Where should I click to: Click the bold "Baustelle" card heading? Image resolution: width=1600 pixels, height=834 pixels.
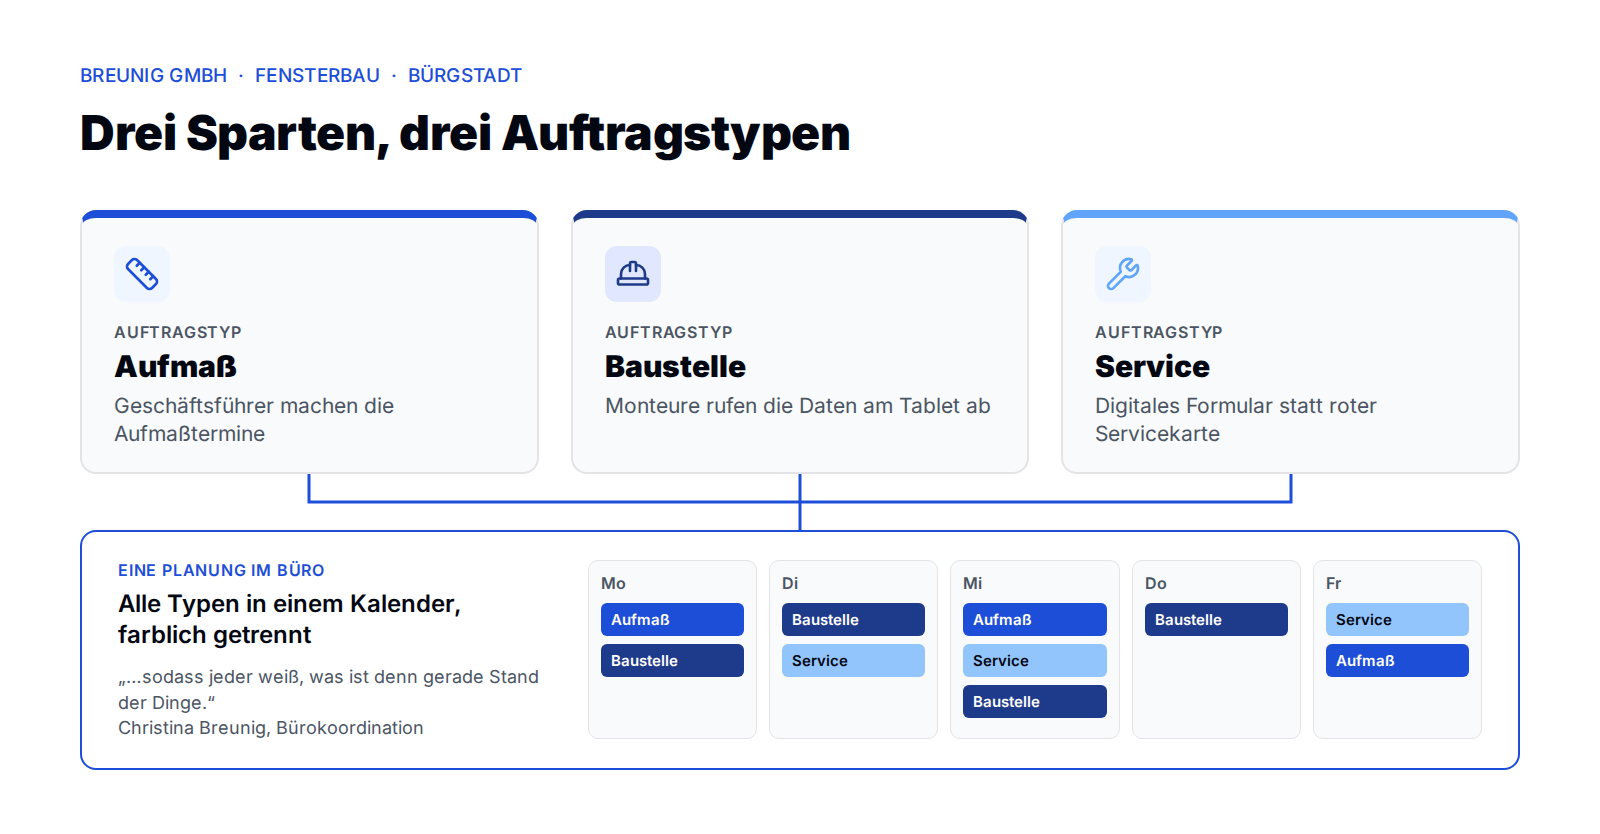[x=675, y=367]
